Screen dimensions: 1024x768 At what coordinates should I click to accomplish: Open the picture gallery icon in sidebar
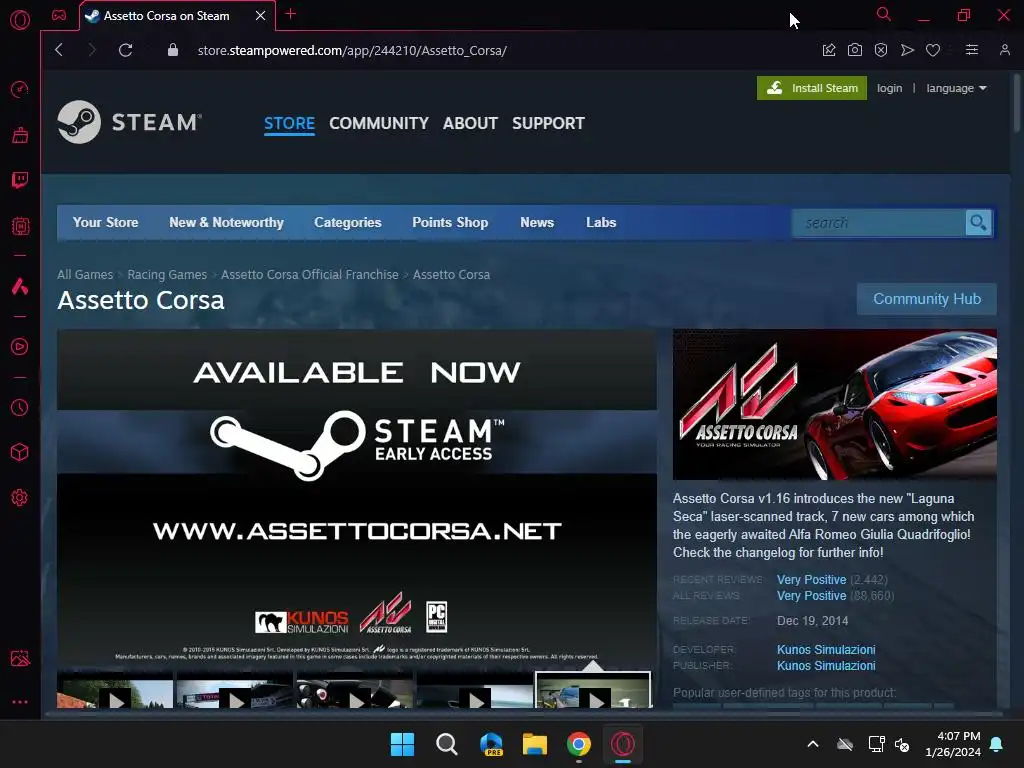(20, 658)
